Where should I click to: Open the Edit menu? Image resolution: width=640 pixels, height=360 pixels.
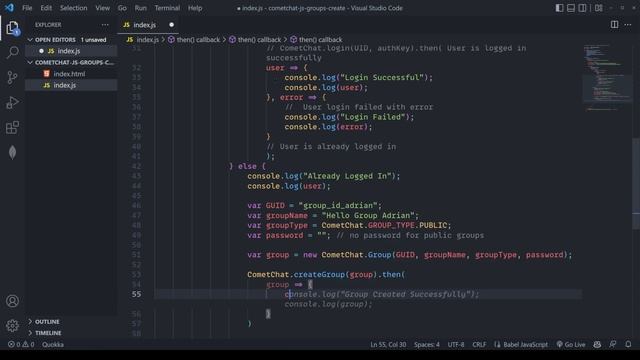46,8
